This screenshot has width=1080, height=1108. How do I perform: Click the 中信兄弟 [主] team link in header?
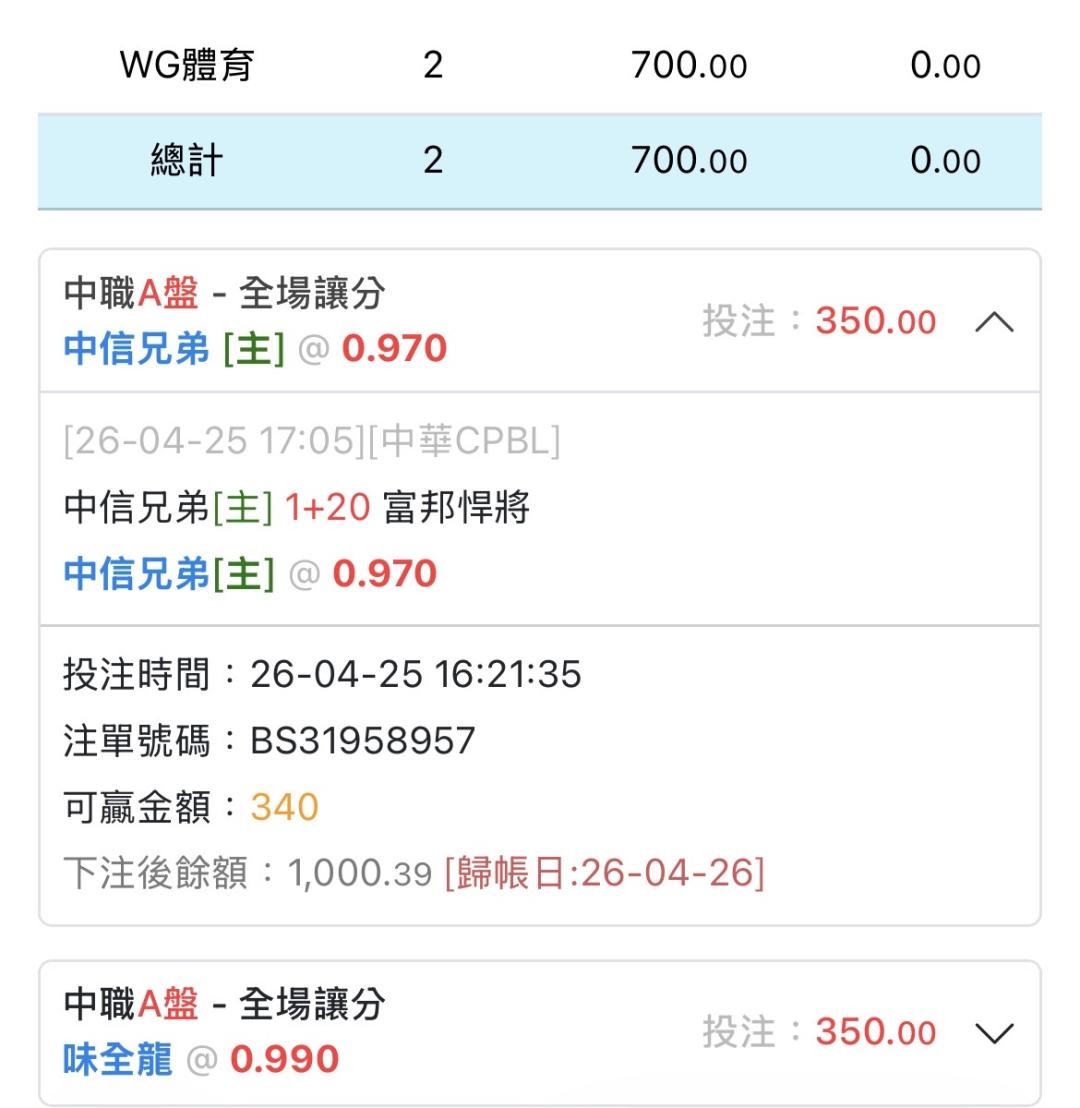[174, 349]
